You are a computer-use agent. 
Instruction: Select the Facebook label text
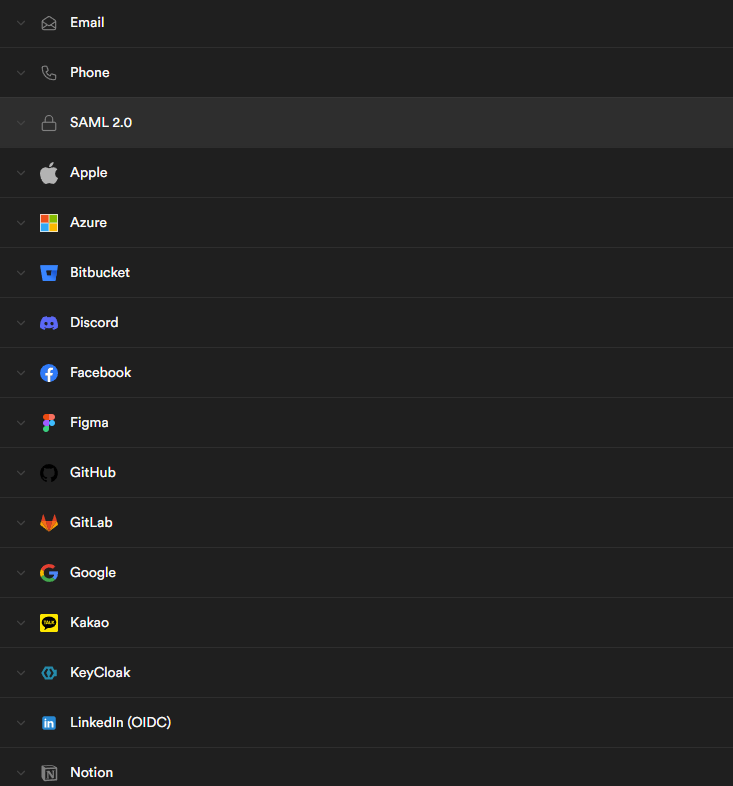coord(101,372)
